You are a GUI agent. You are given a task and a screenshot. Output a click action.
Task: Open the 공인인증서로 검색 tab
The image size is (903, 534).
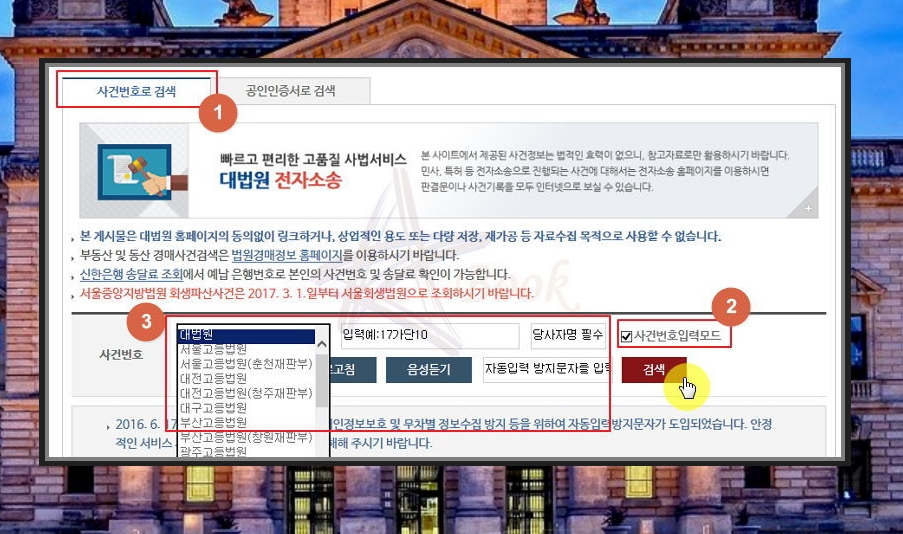pyautogui.click(x=291, y=91)
